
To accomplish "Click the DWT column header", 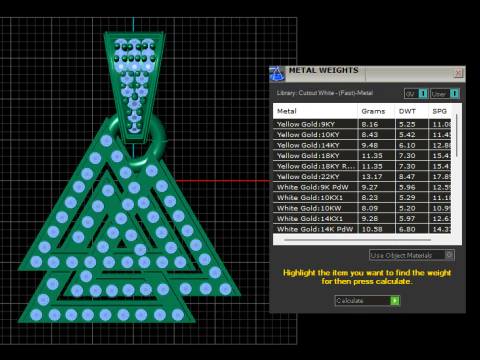I will (x=411, y=111).
